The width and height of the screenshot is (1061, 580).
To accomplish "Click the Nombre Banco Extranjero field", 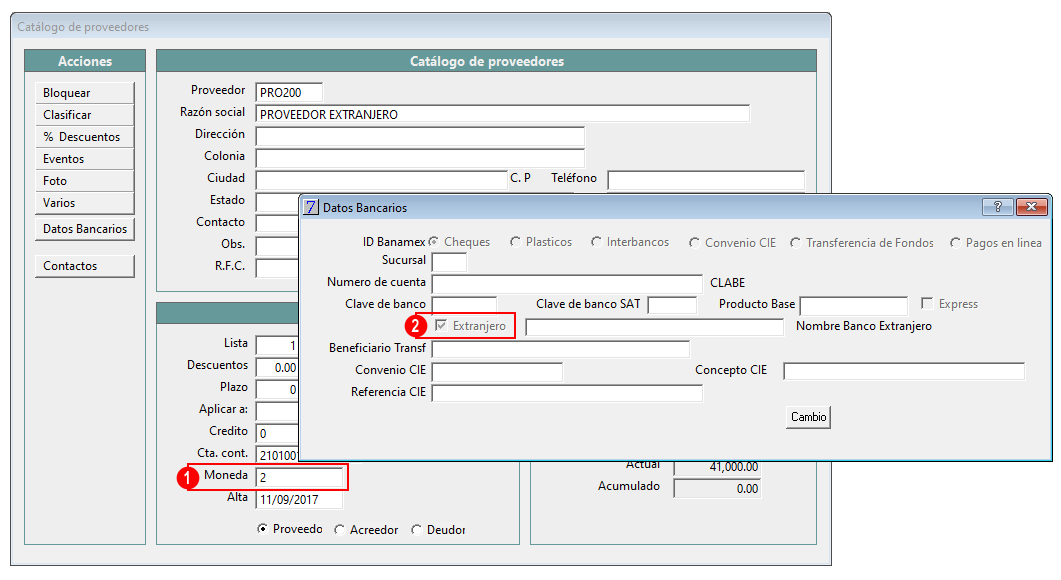I will click(654, 327).
